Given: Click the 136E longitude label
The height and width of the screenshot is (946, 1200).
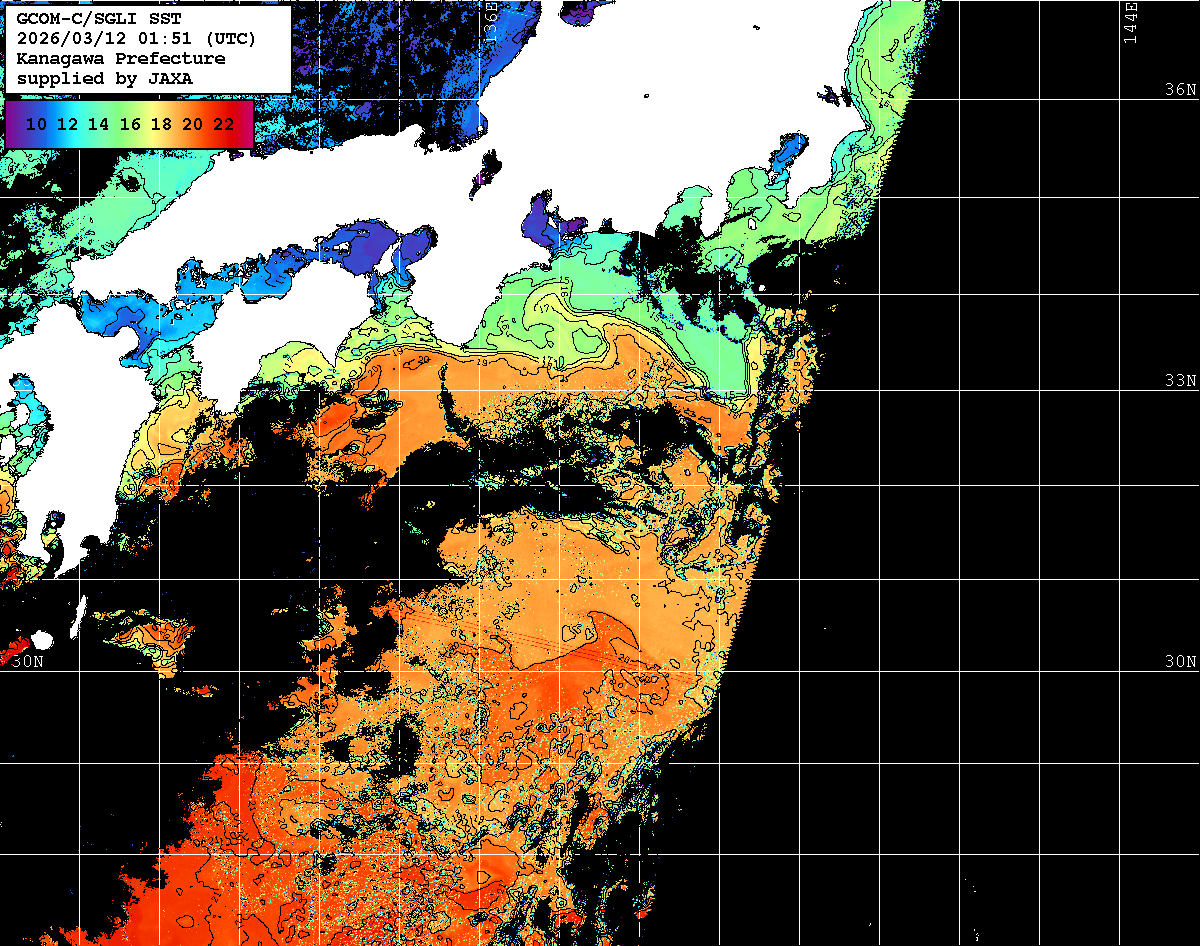Looking at the screenshot, I should coord(491,20).
